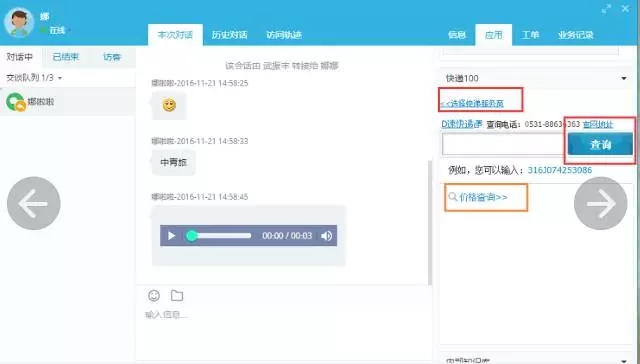640x364 pixels.
Task: Click the agent avatar picture
Action: (19, 22)
